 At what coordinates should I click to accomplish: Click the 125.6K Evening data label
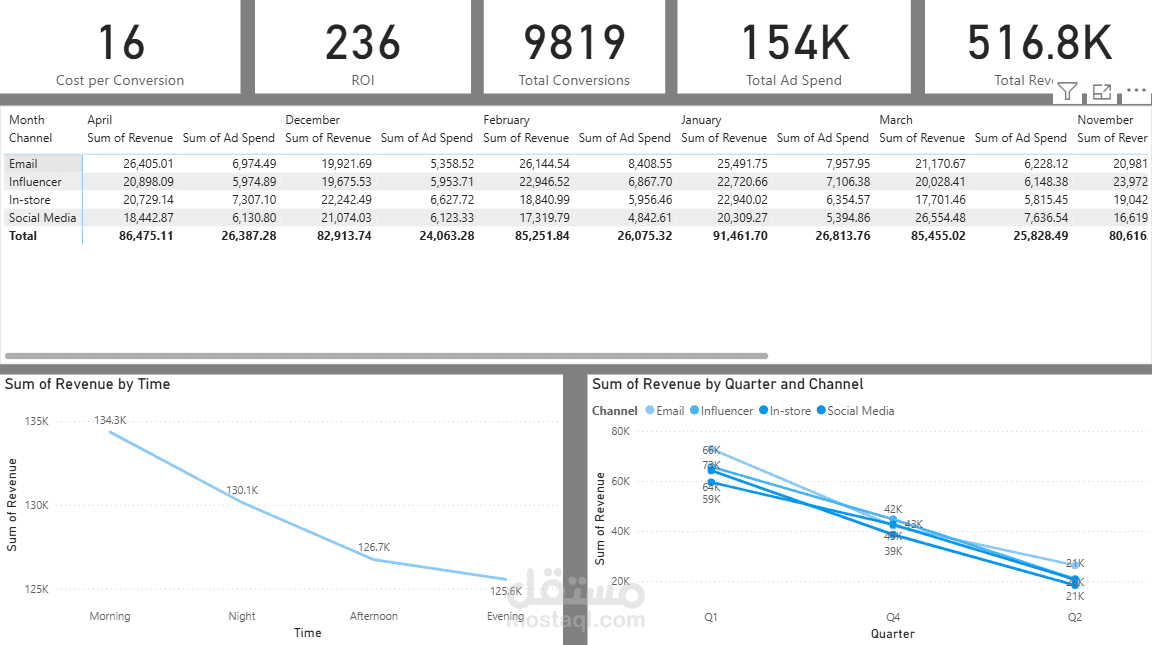pos(506,591)
